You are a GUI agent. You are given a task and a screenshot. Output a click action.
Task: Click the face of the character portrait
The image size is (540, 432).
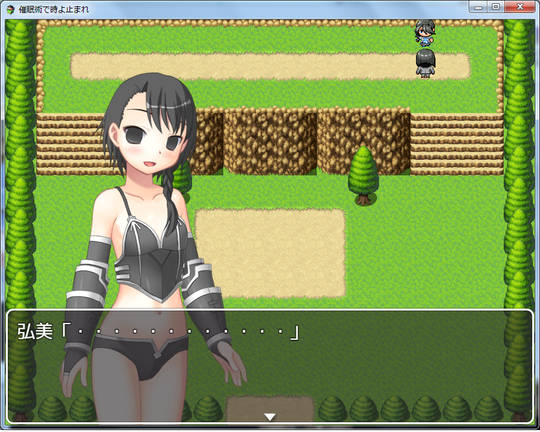click(x=152, y=141)
